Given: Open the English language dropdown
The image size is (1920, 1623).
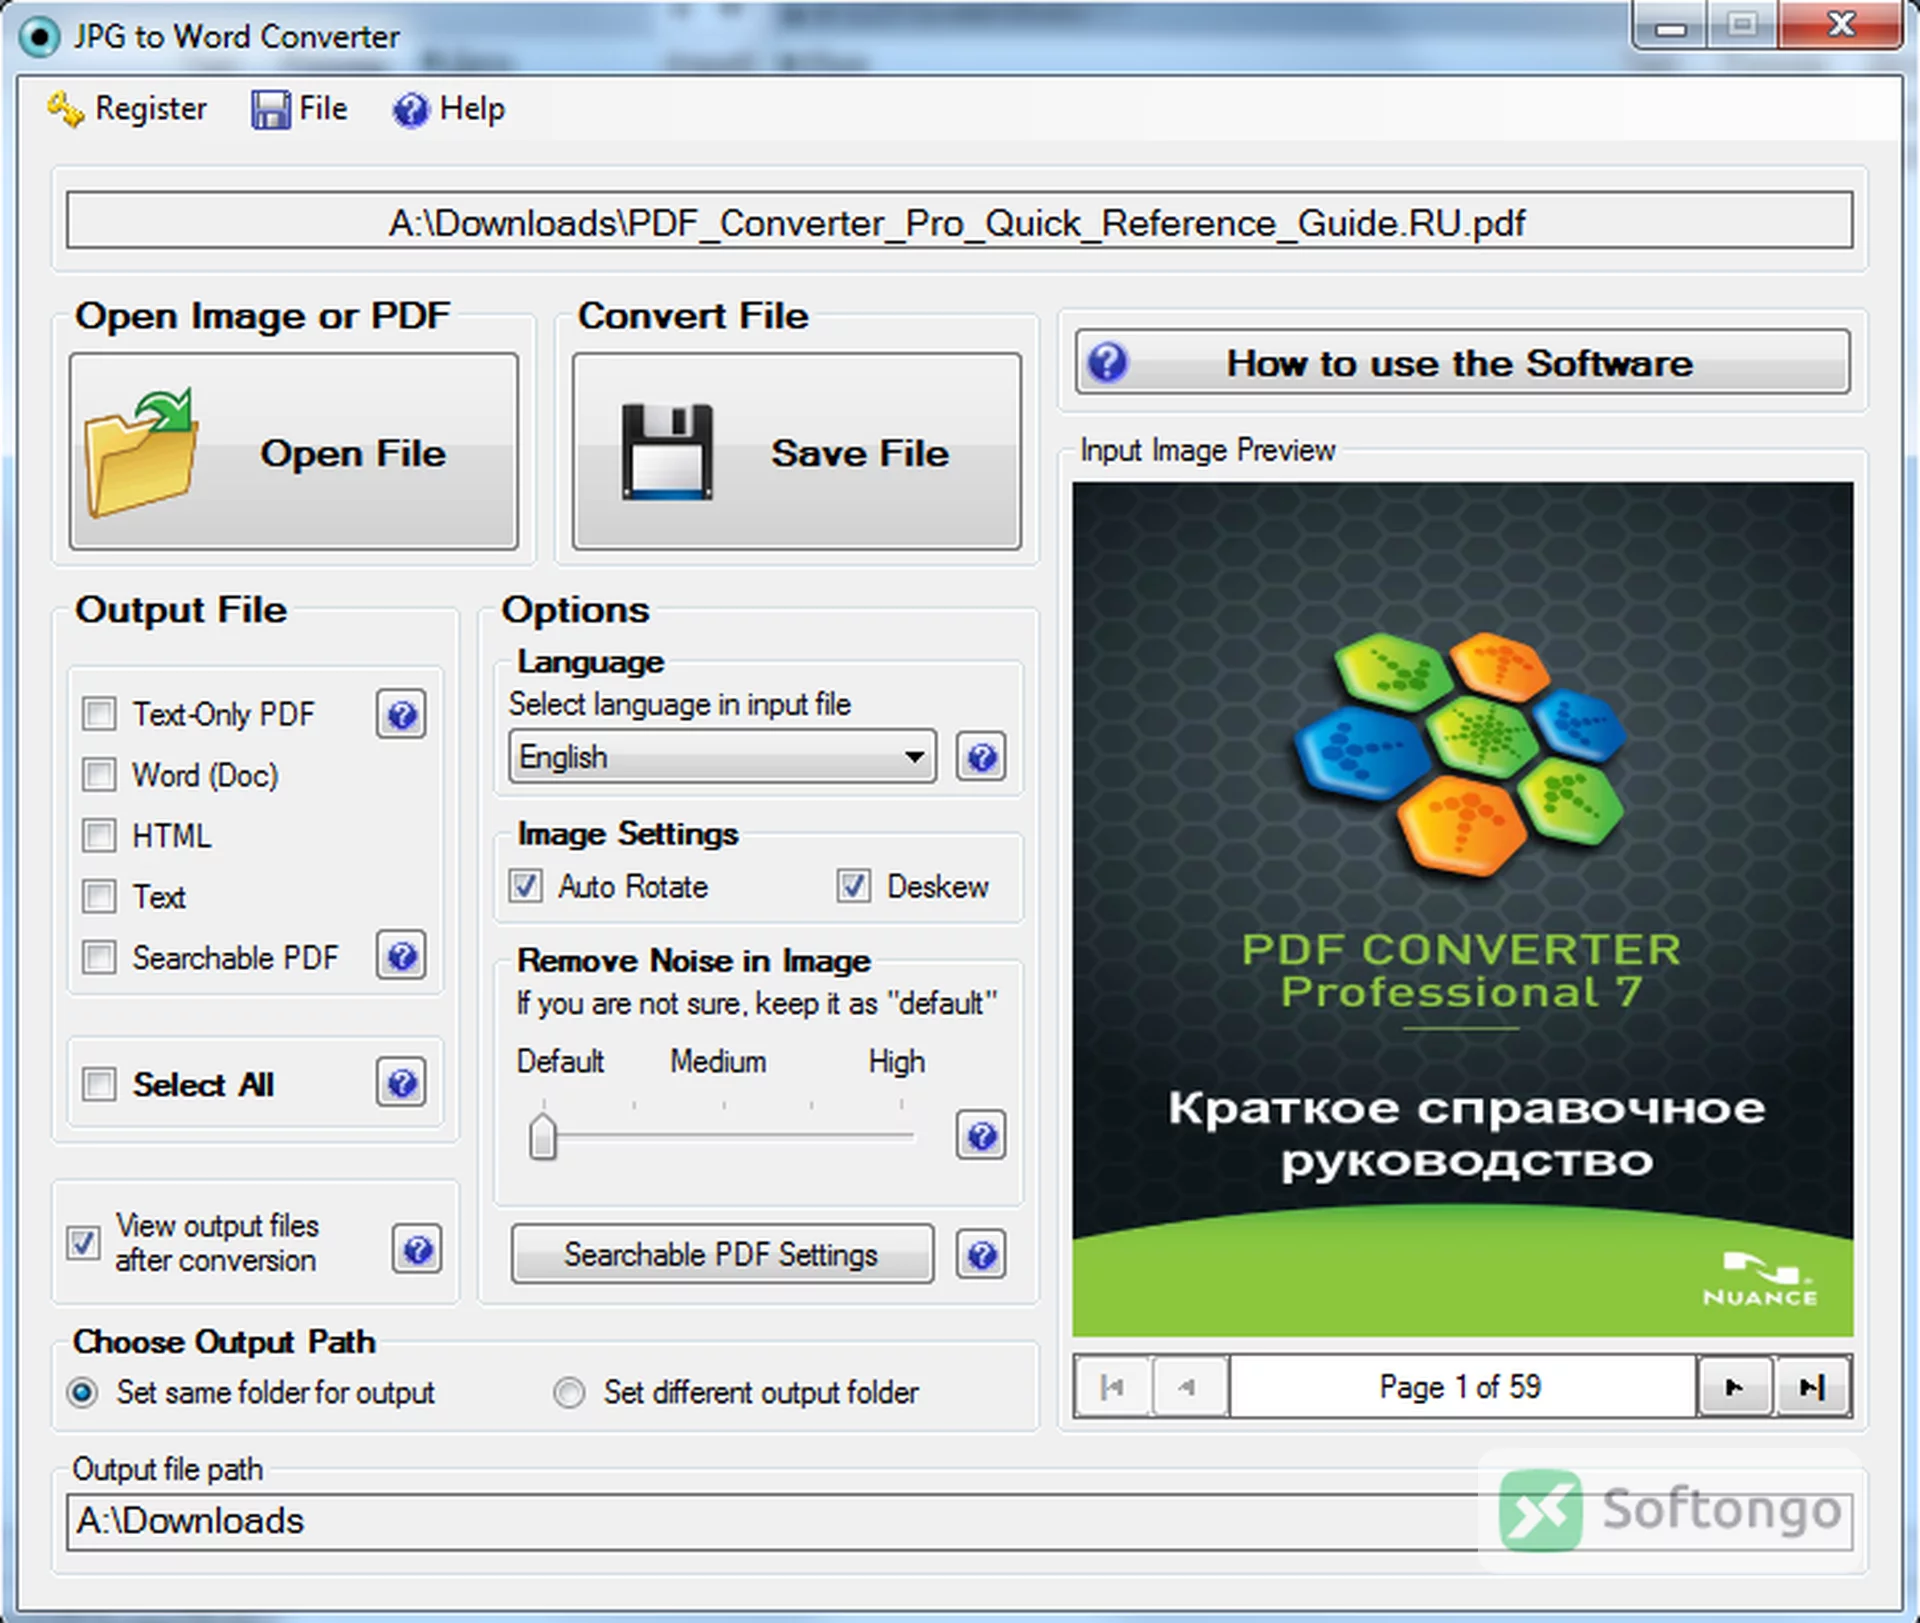Looking at the screenshot, I should point(722,757).
